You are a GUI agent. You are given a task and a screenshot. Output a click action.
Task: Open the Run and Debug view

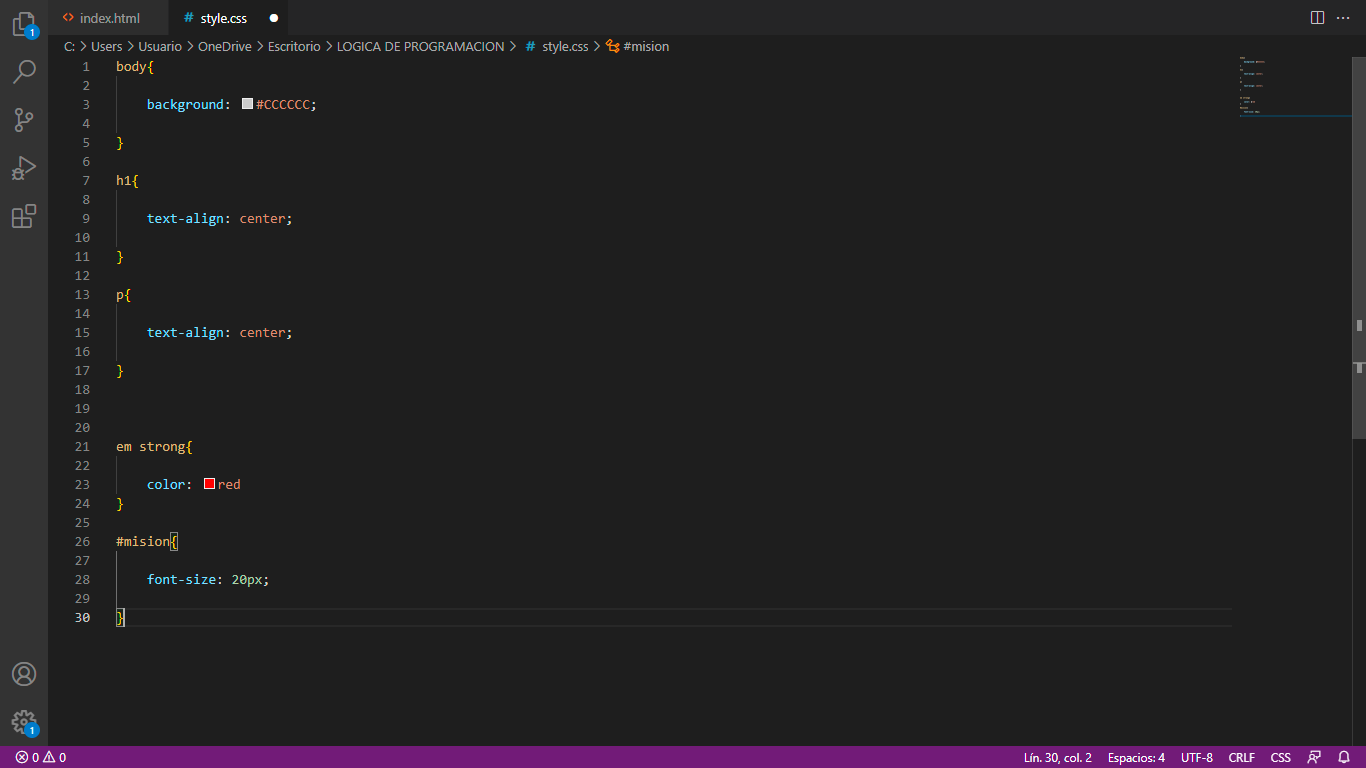[x=24, y=168]
